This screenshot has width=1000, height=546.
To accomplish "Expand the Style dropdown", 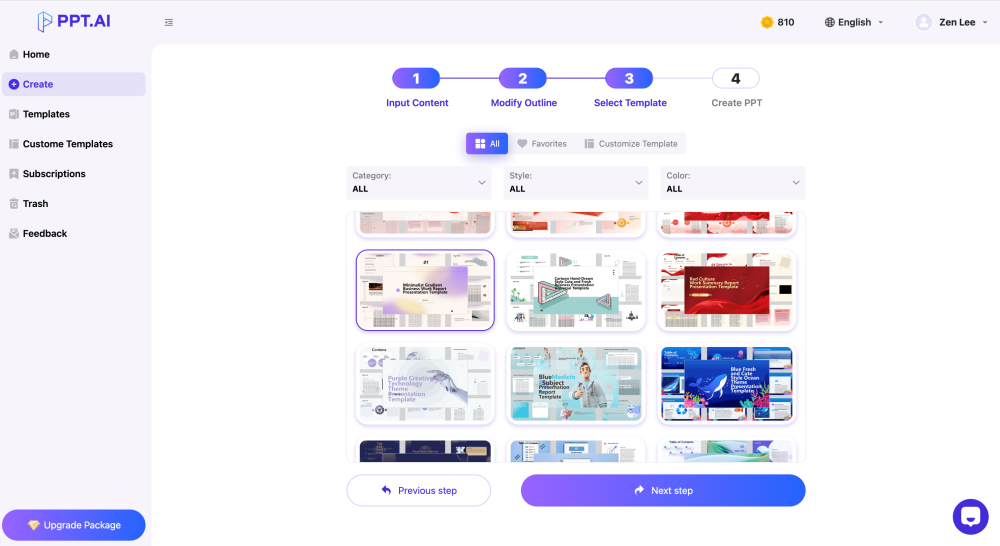I will pos(576,182).
